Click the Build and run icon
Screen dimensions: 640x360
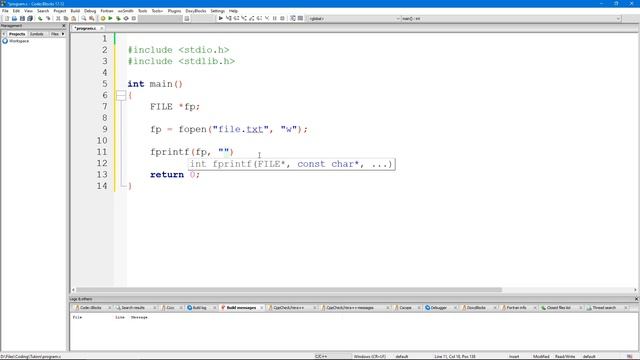118,18
